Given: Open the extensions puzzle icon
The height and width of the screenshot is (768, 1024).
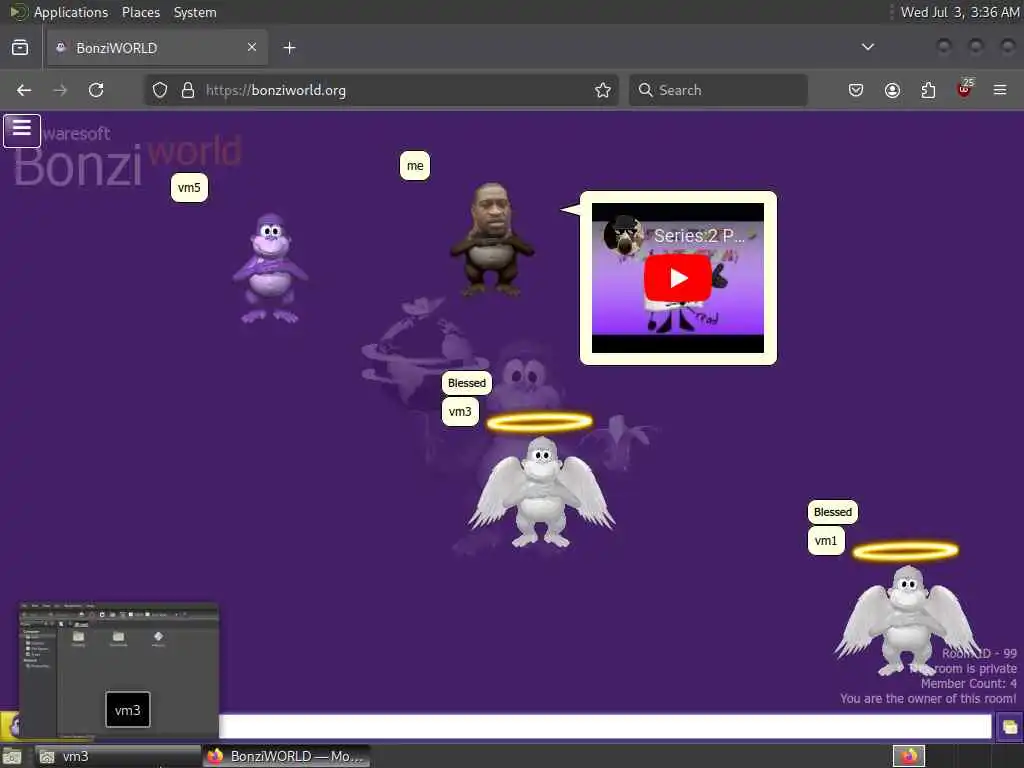Looking at the screenshot, I should click(x=928, y=90).
